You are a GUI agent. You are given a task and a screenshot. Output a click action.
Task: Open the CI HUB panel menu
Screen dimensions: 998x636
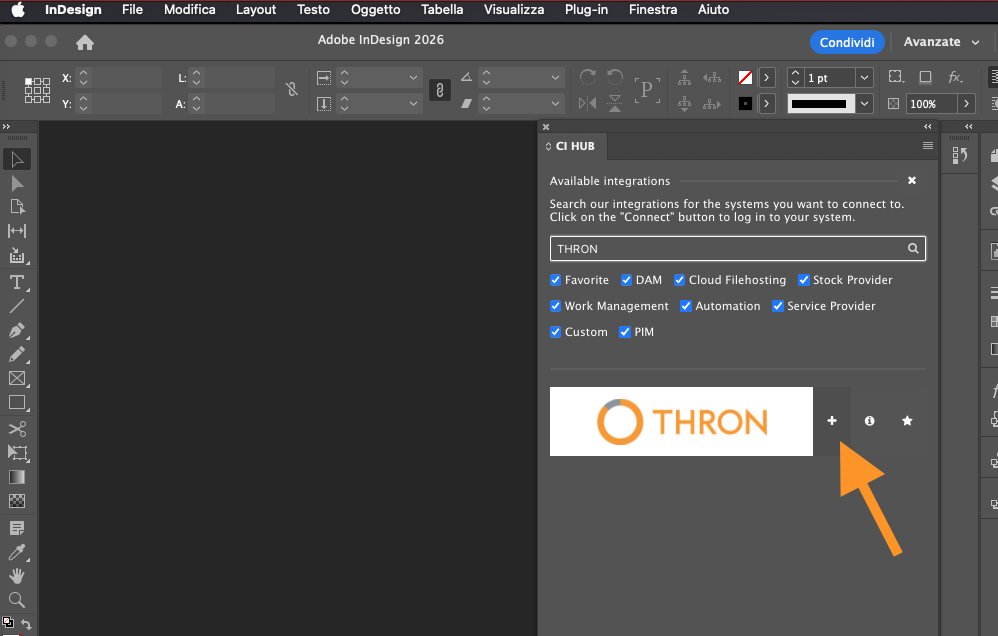tap(927, 146)
